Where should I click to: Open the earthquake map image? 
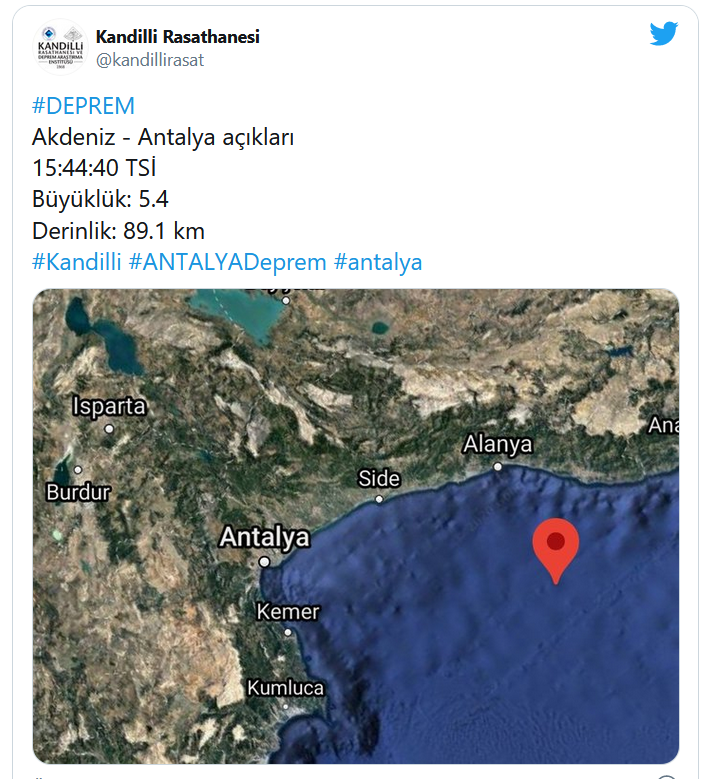tap(356, 526)
